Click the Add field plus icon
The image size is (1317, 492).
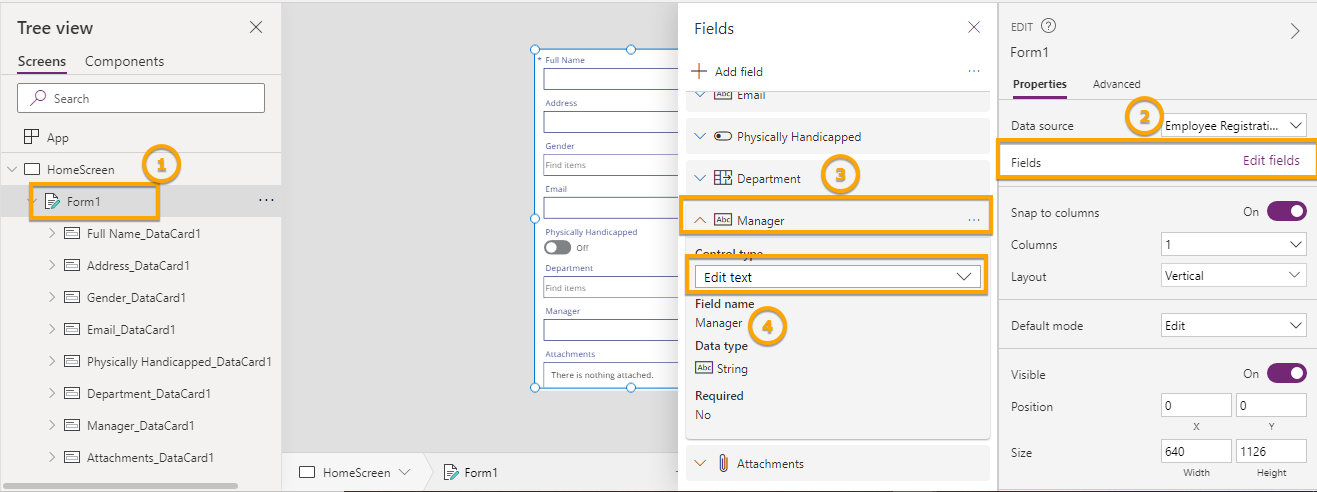700,72
